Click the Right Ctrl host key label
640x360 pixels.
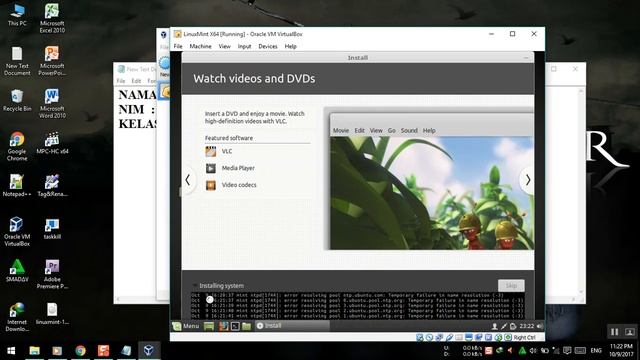524,338
